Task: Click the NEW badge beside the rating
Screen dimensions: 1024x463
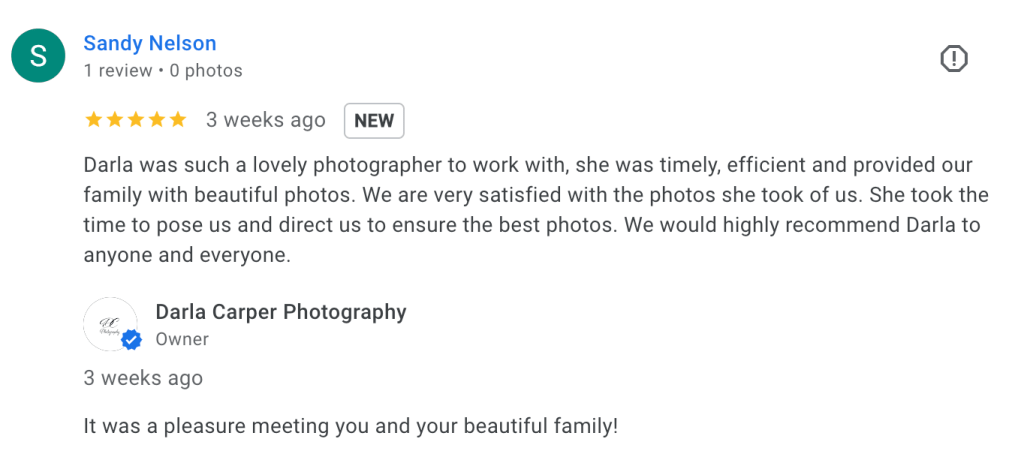Action: (374, 121)
